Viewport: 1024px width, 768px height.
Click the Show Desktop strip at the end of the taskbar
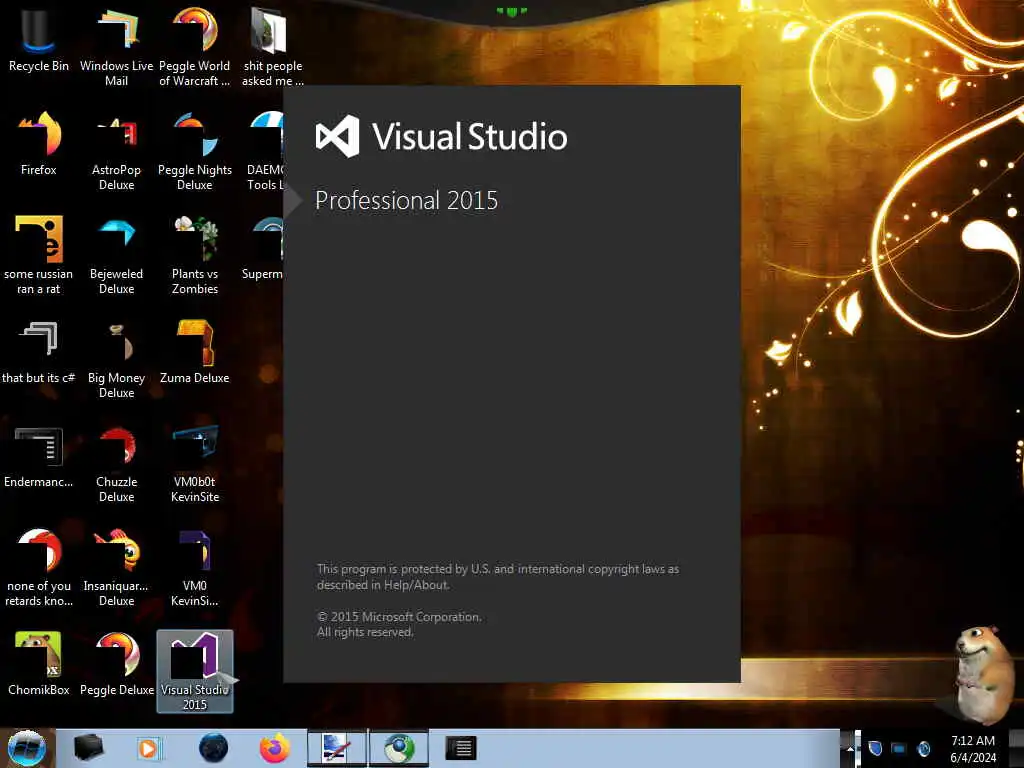(1015, 748)
